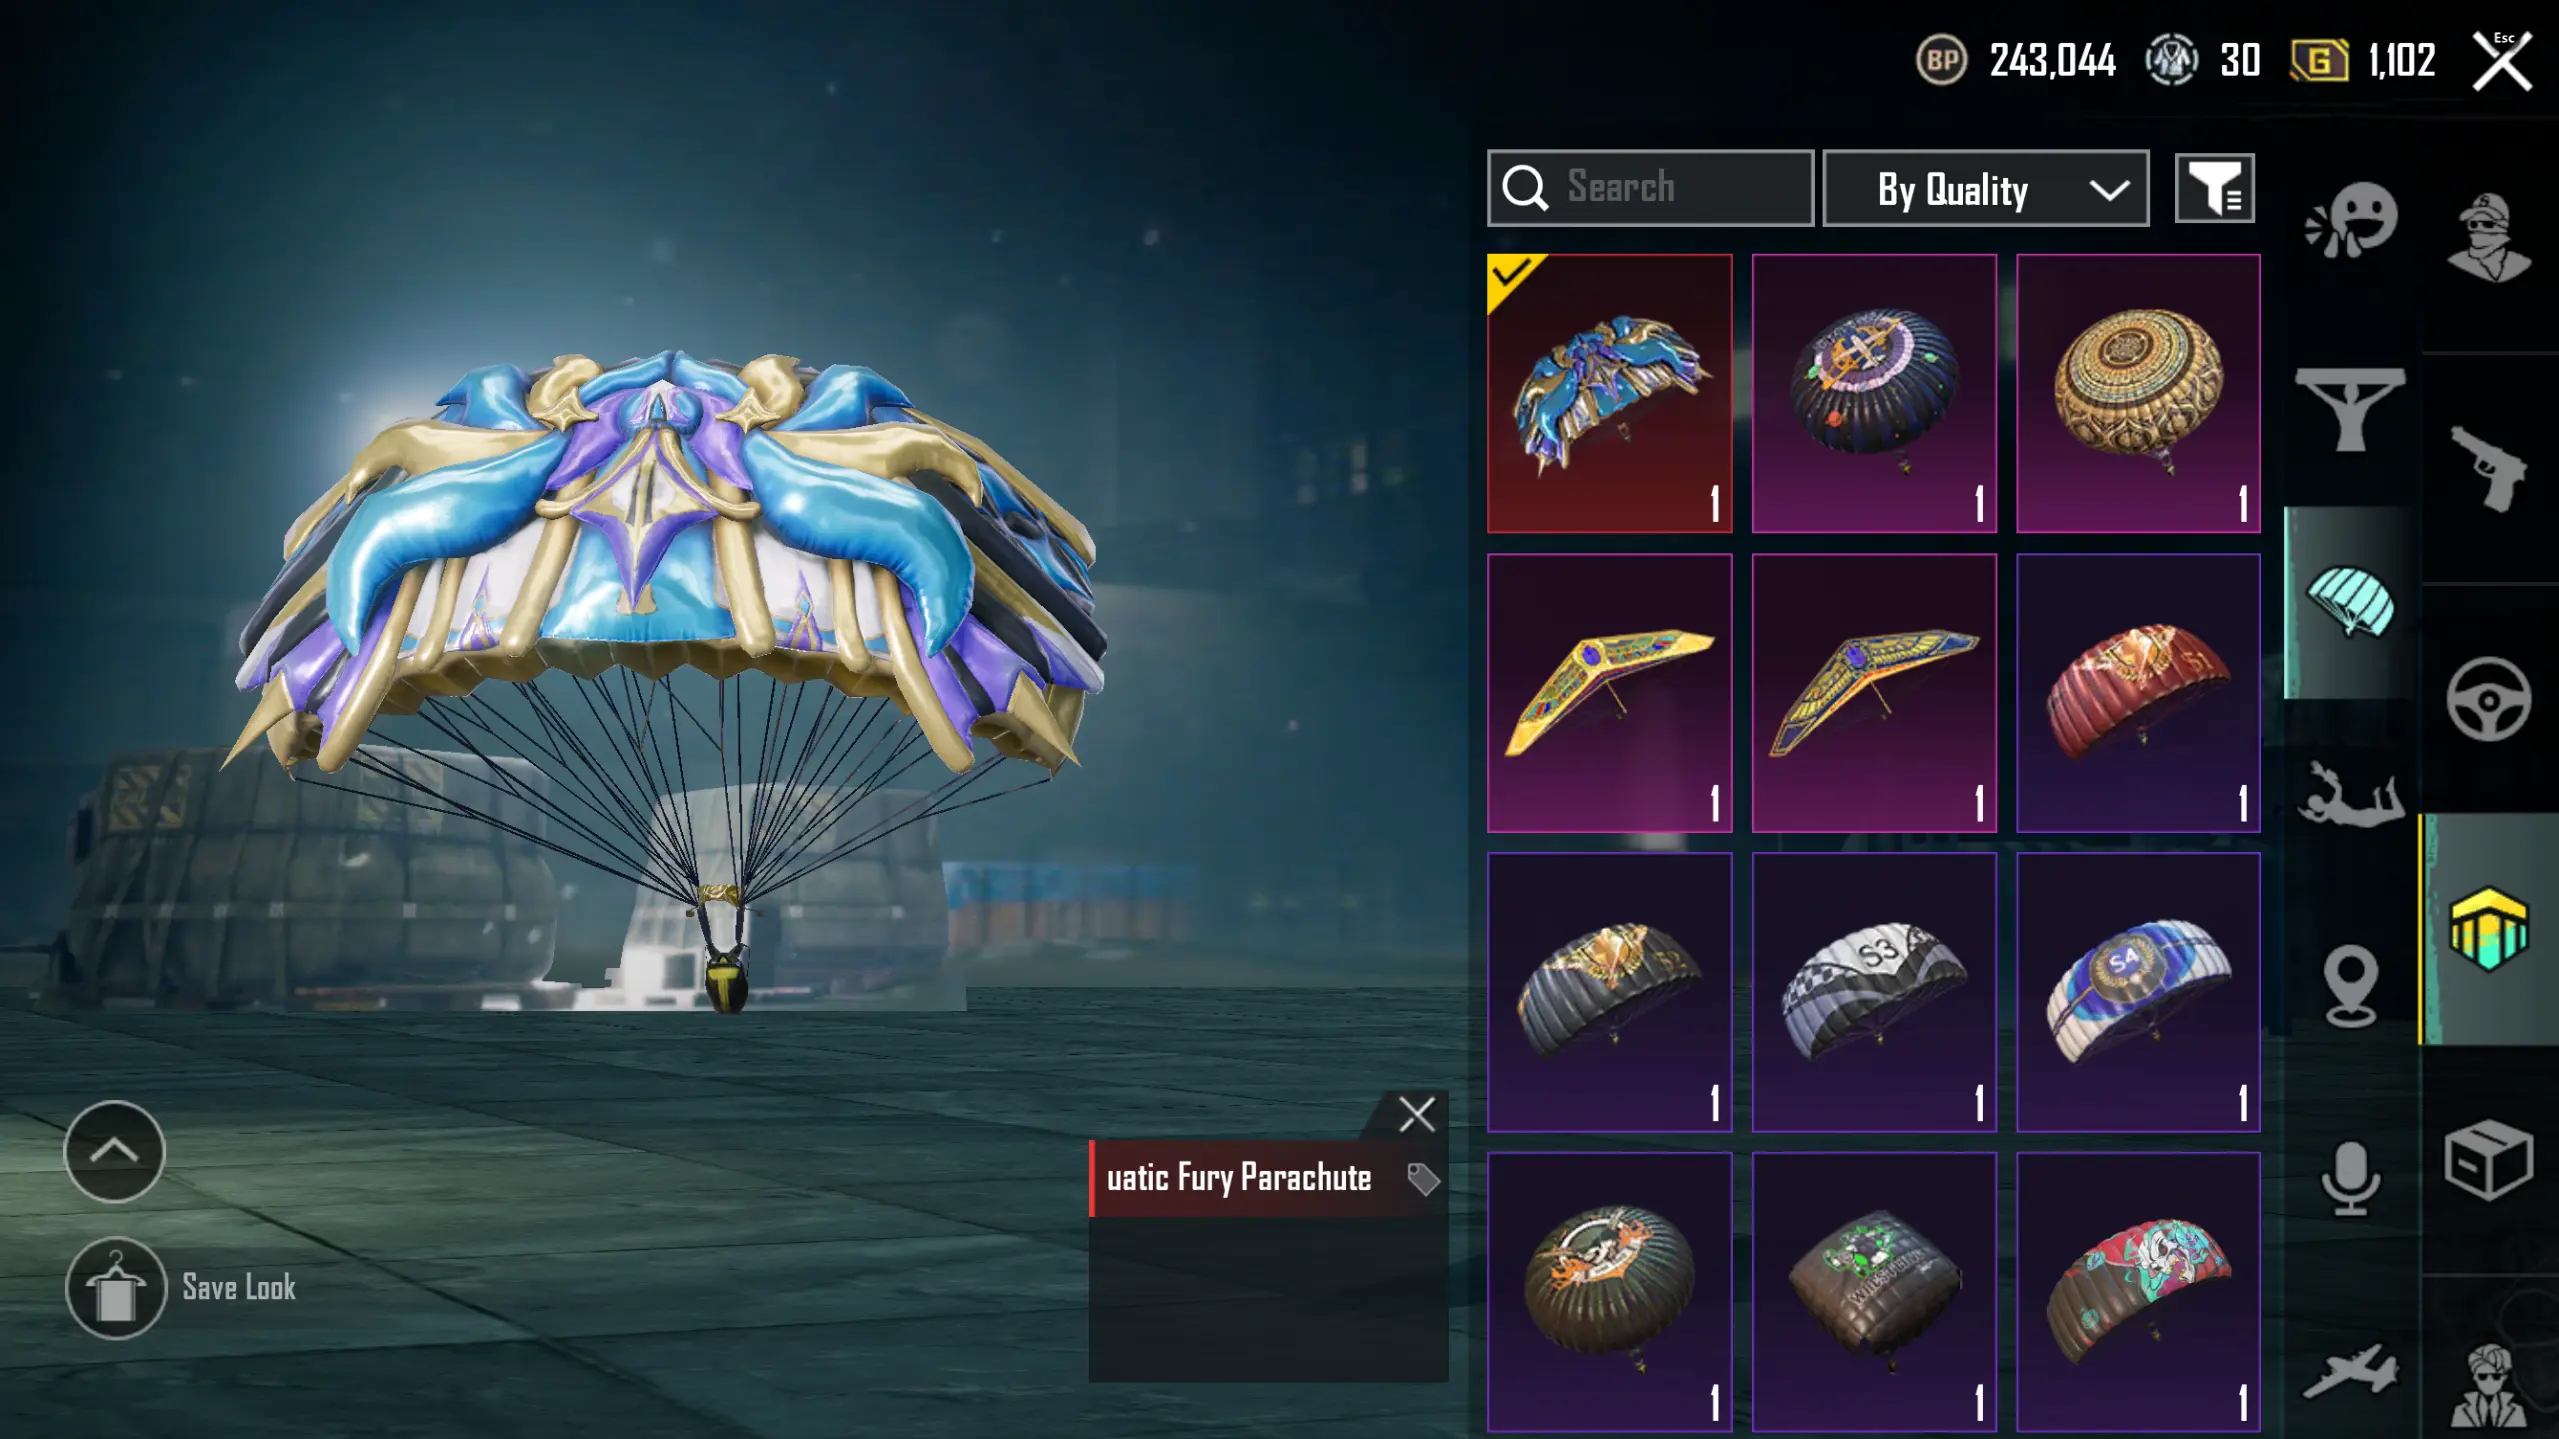The width and height of the screenshot is (2559, 1439).
Task: Open the skydiving pose category icon
Action: tap(2351, 794)
